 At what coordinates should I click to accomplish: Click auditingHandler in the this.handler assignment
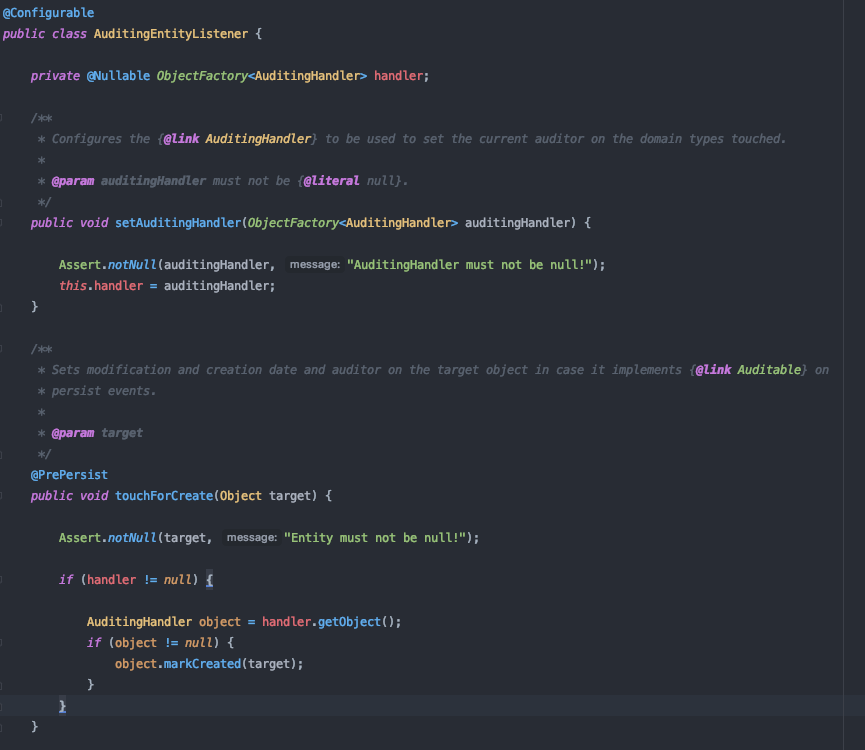click(216, 286)
